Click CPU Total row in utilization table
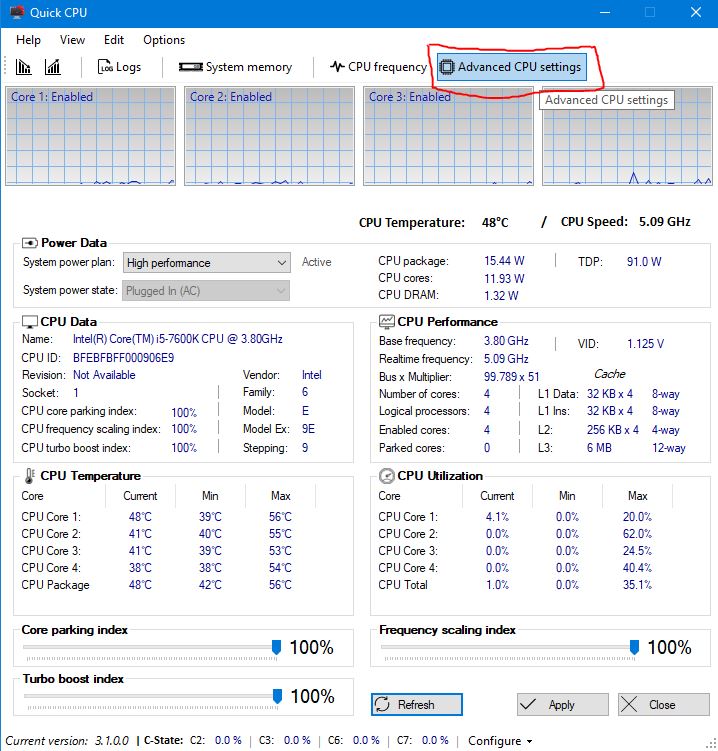 click(x=515, y=585)
